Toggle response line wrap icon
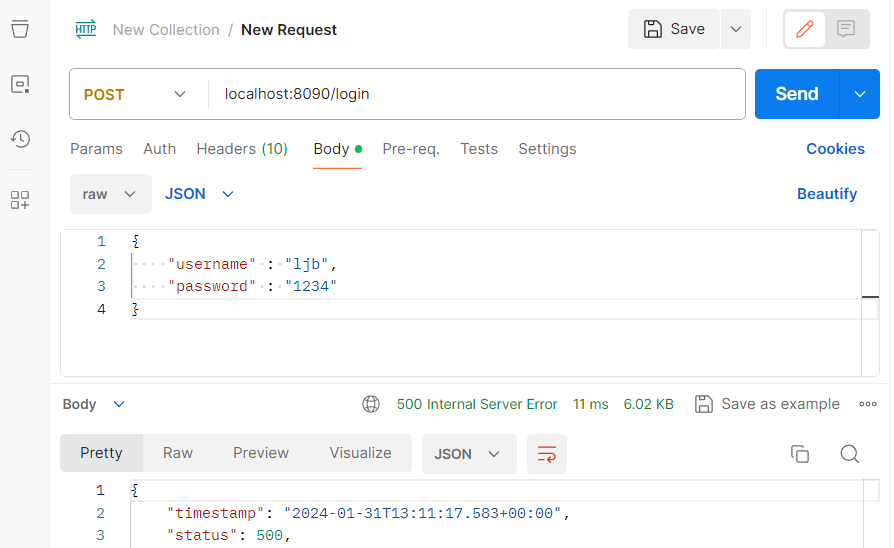This screenshot has height=548, width=894. [x=547, y=454]
